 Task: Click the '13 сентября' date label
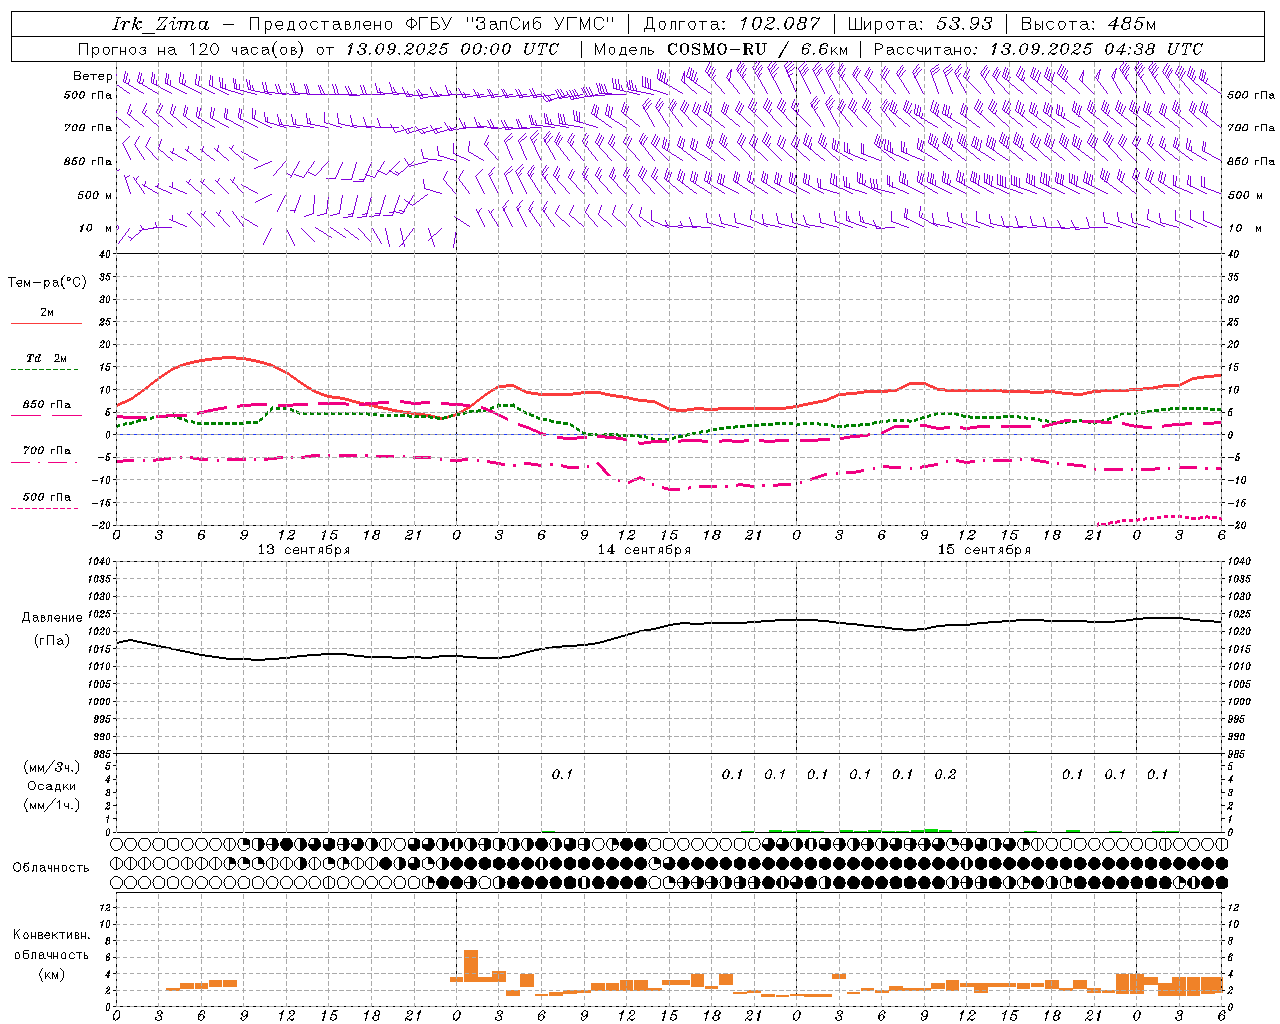click(304, 550)
